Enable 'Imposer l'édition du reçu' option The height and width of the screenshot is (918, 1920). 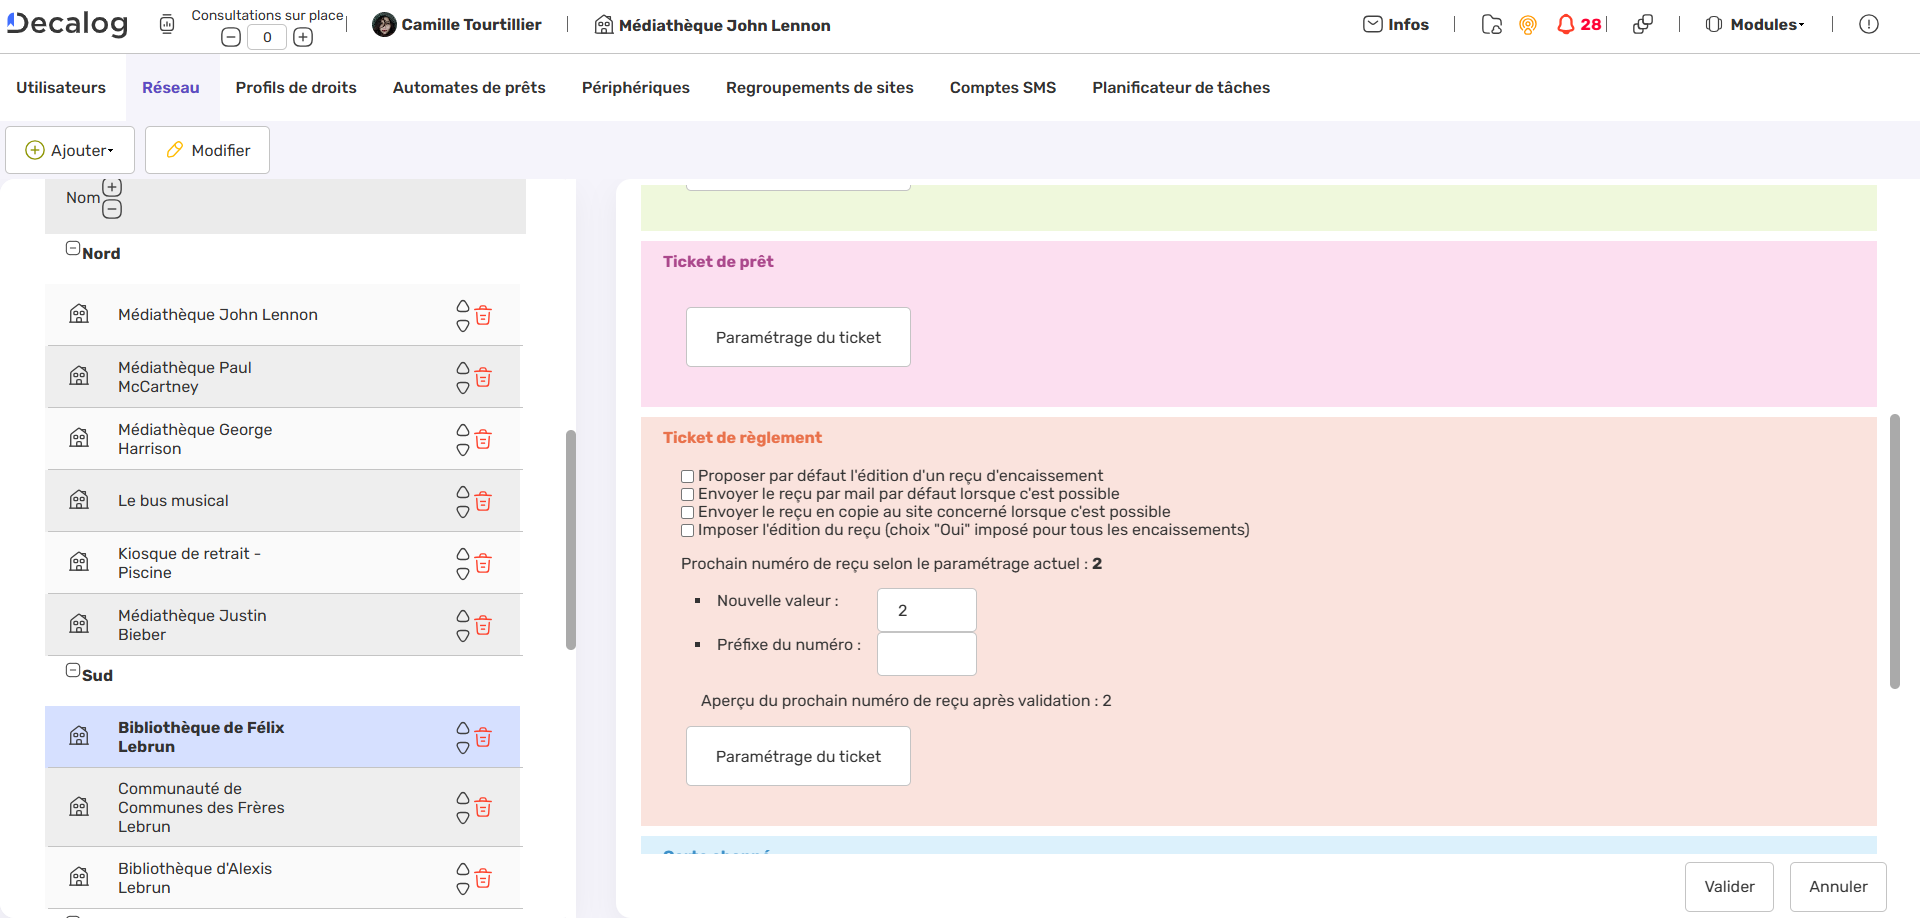point(687,530)
